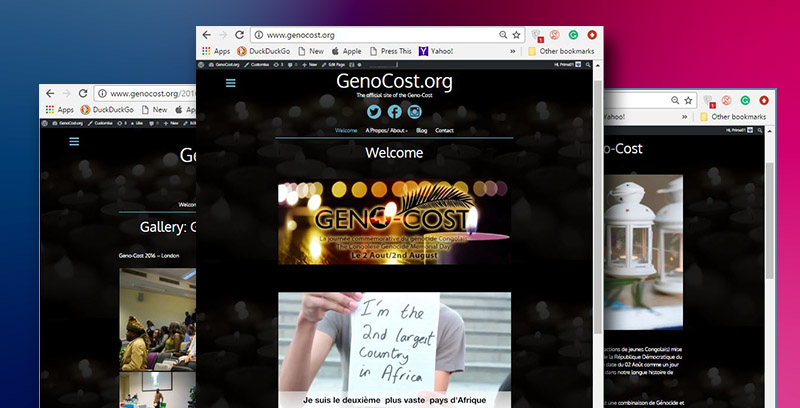Open the Apps shortcut in the left window bookmarks bar
The image size is (800, 408).
click(60, 110)
